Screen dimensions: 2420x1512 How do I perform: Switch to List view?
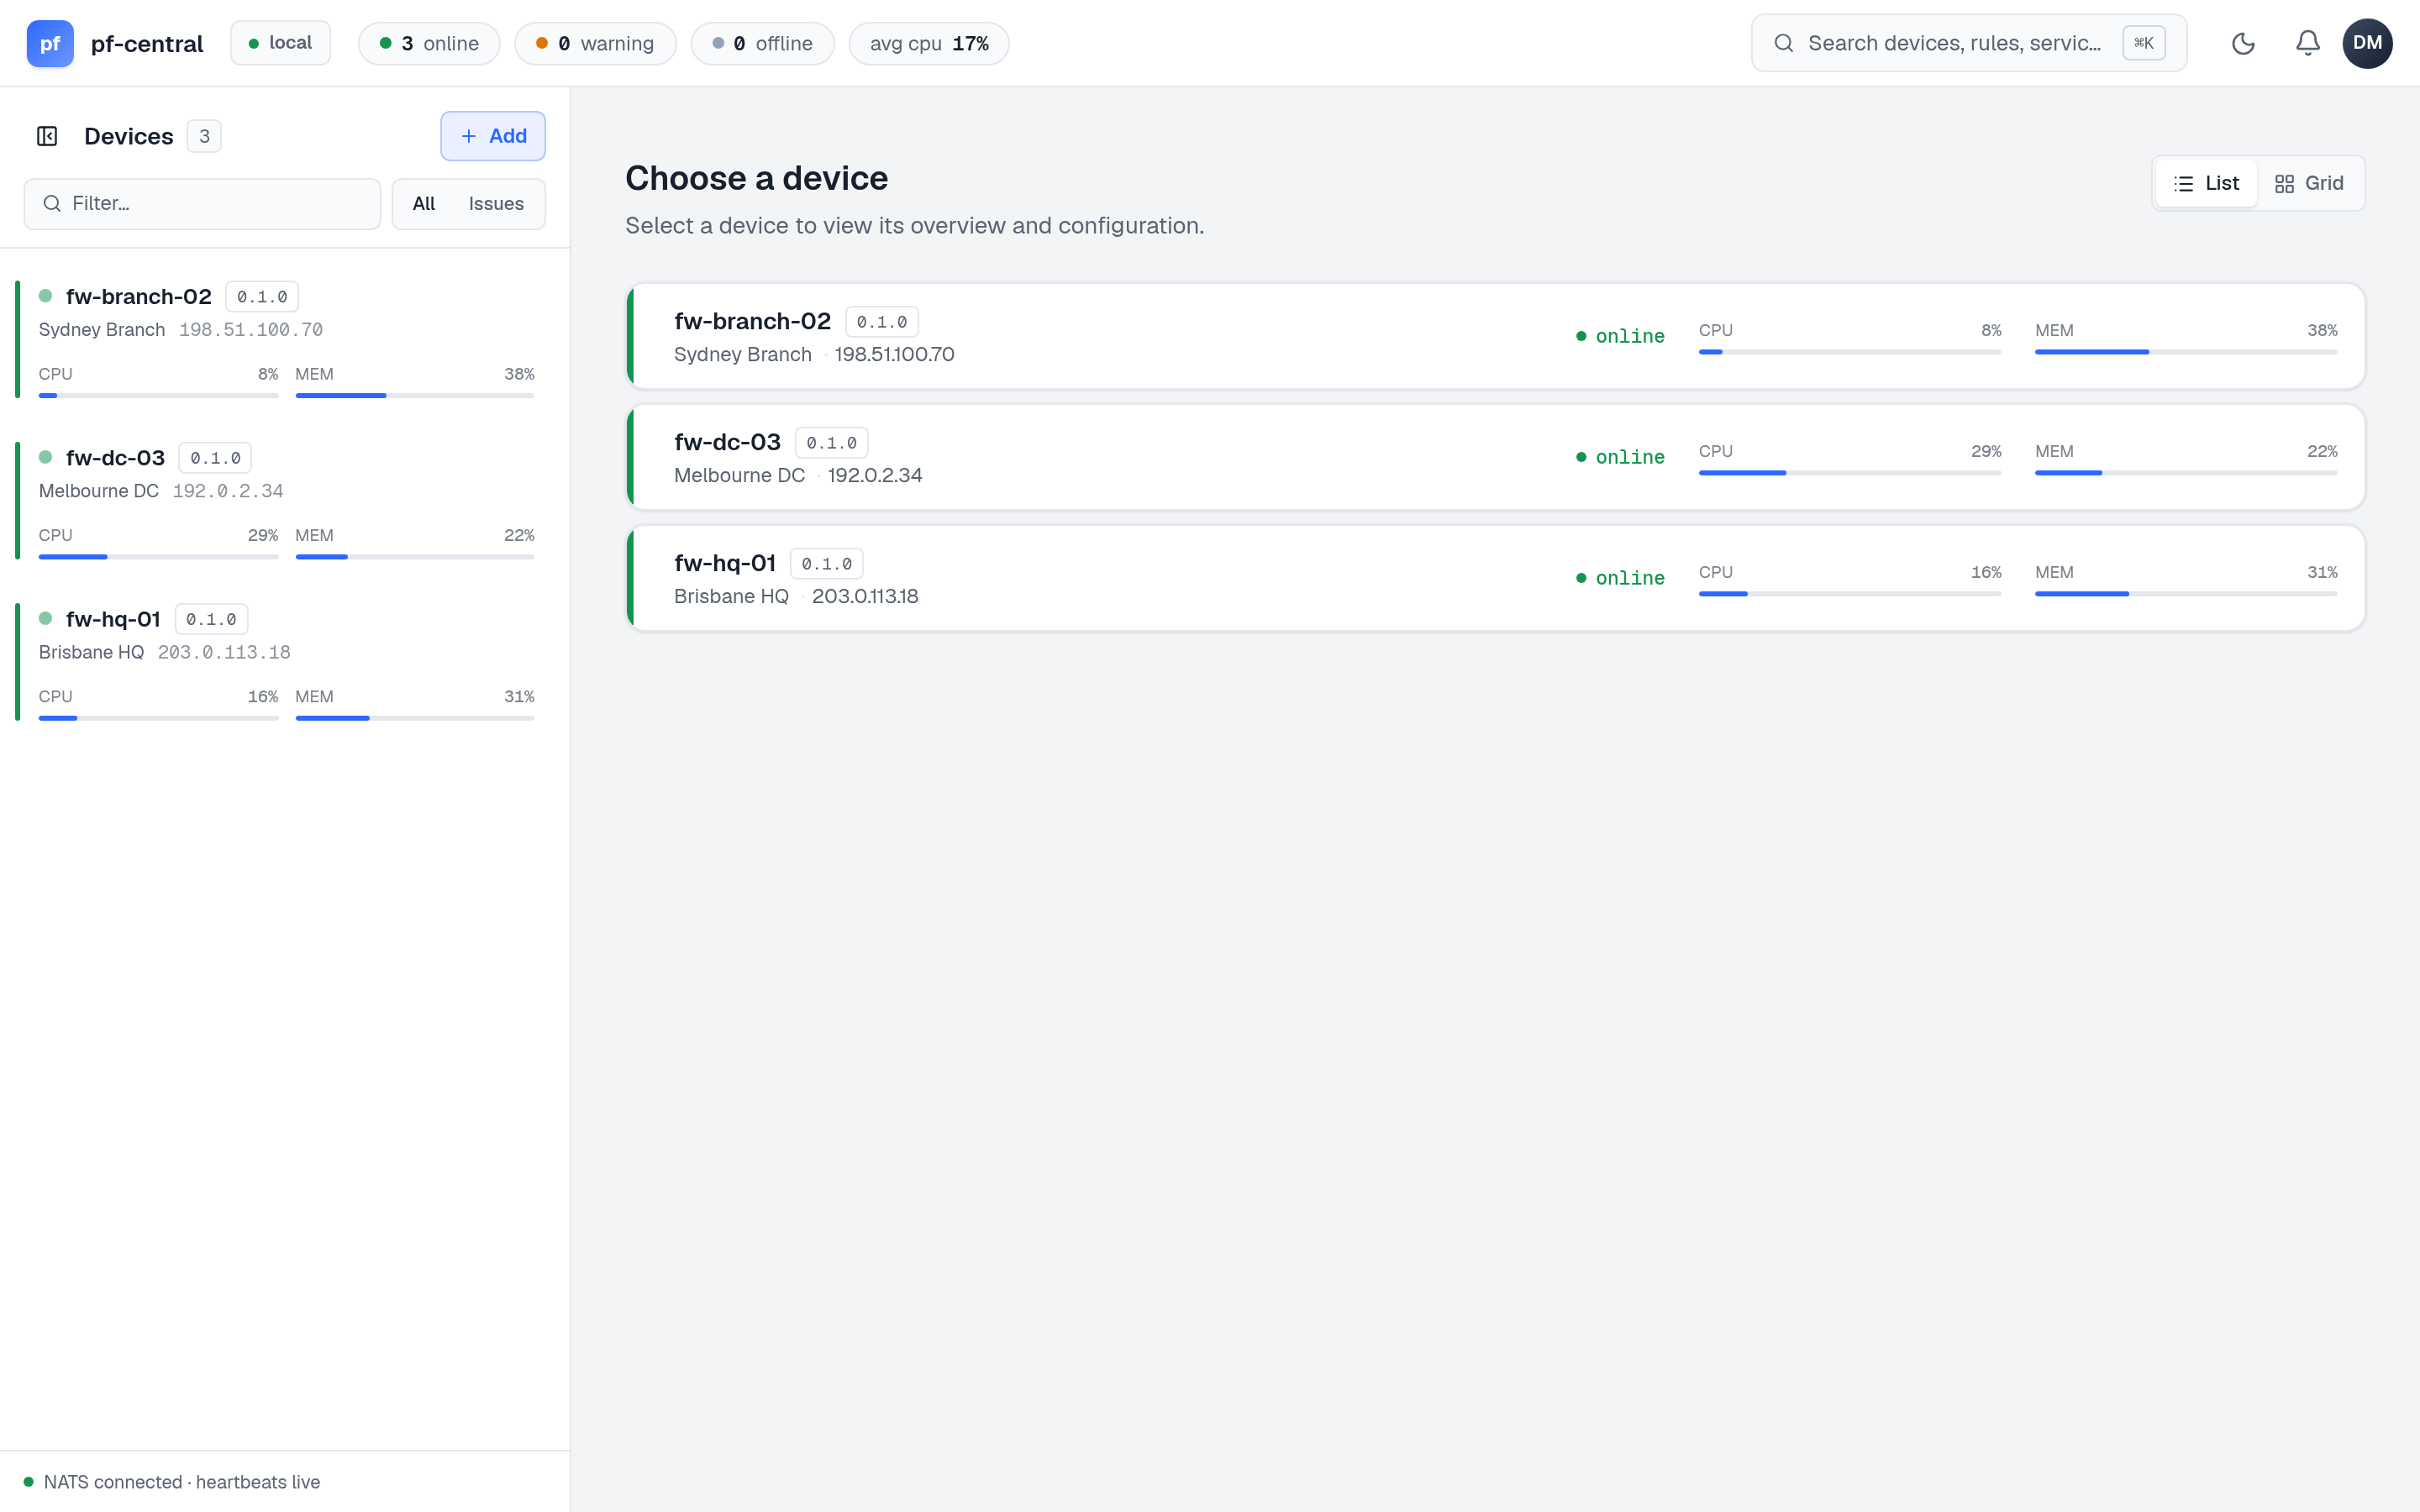pyautogui.click(x=2206, y=183)
